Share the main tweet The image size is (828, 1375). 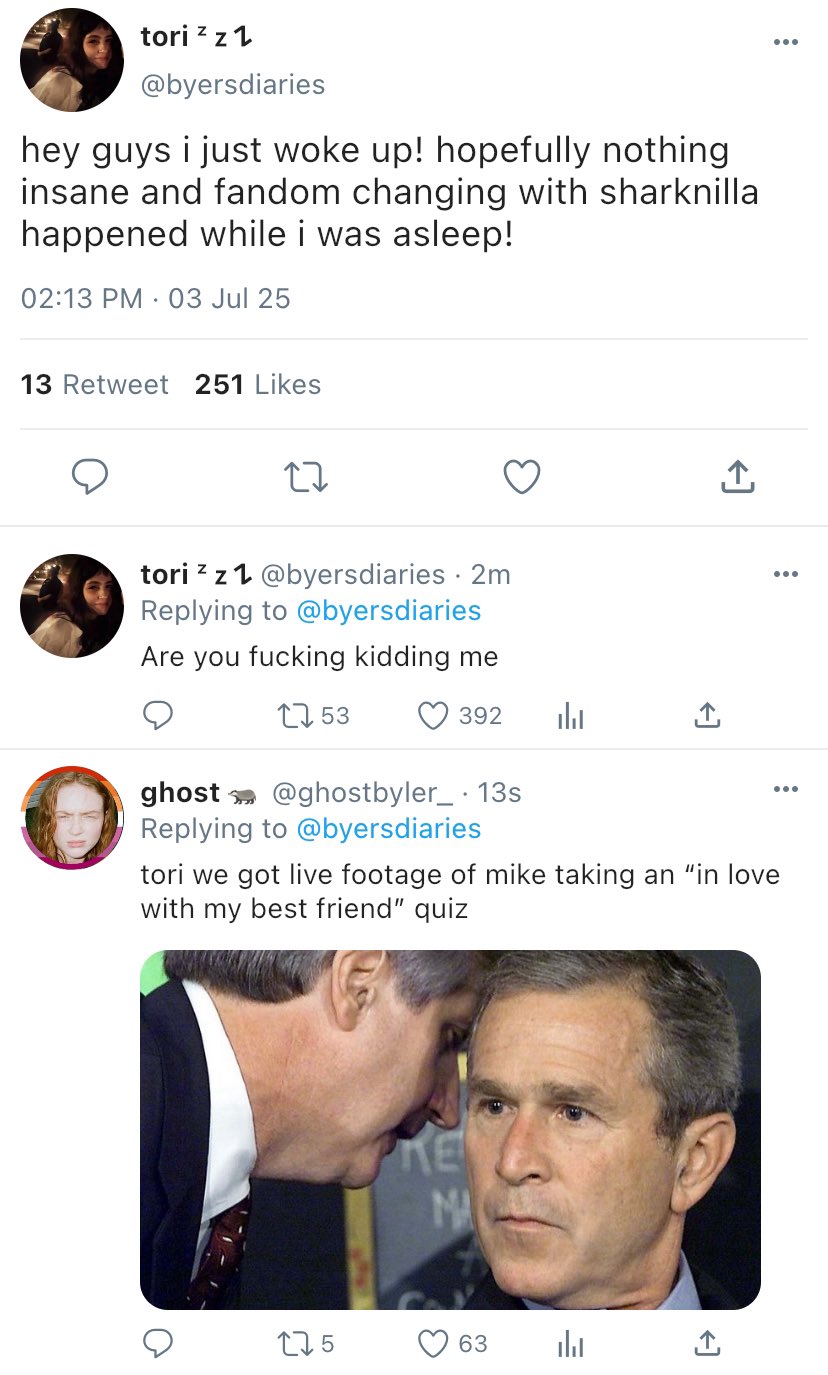[x=737, y=478]
